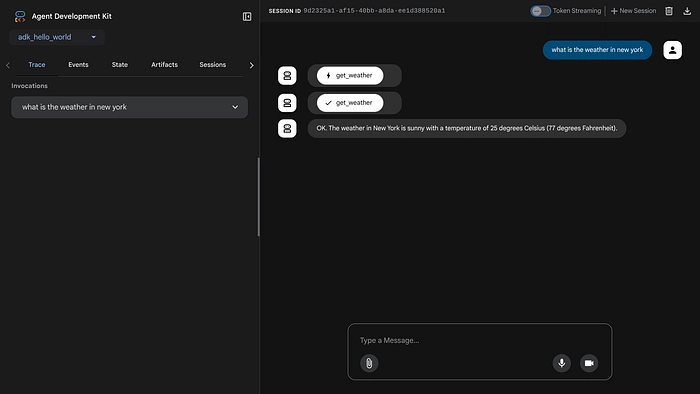Click the user avatar icon

672,50
